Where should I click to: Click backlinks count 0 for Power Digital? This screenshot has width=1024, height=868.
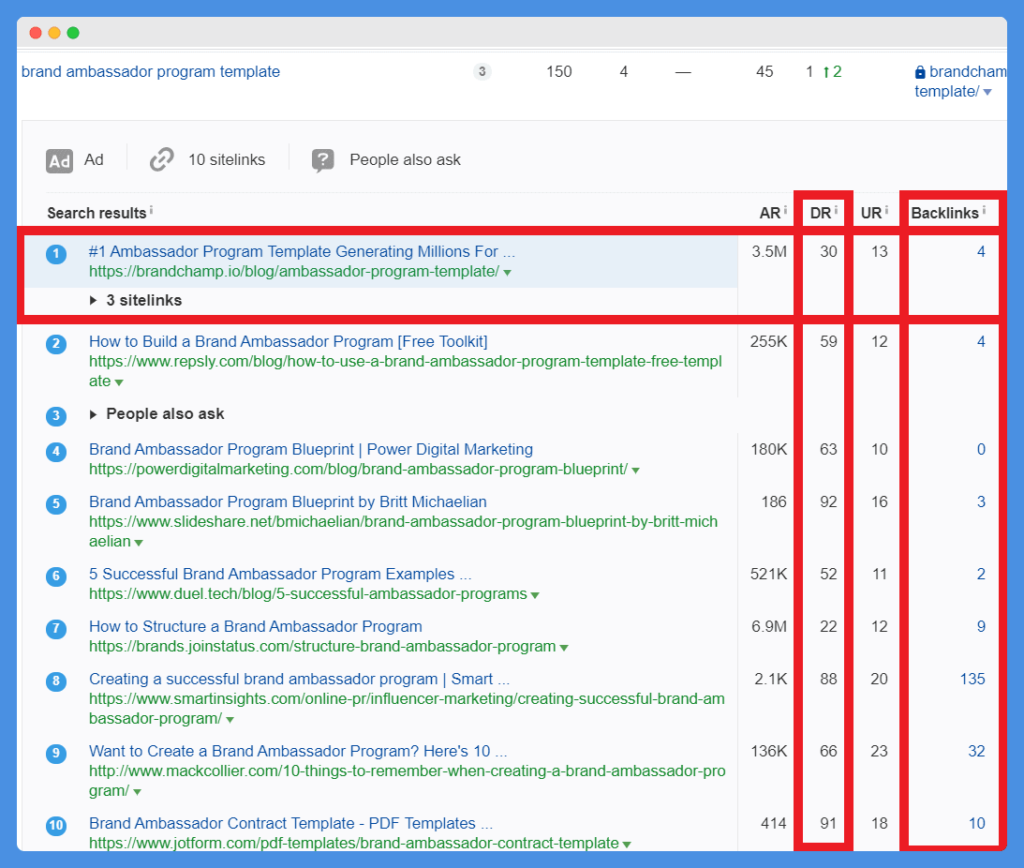(x=981, y=449)
